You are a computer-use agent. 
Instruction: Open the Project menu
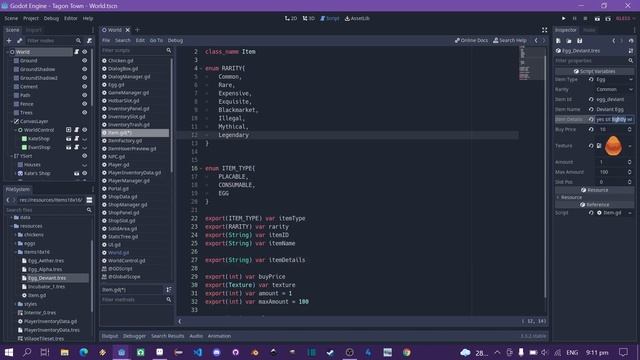[31, 18]
